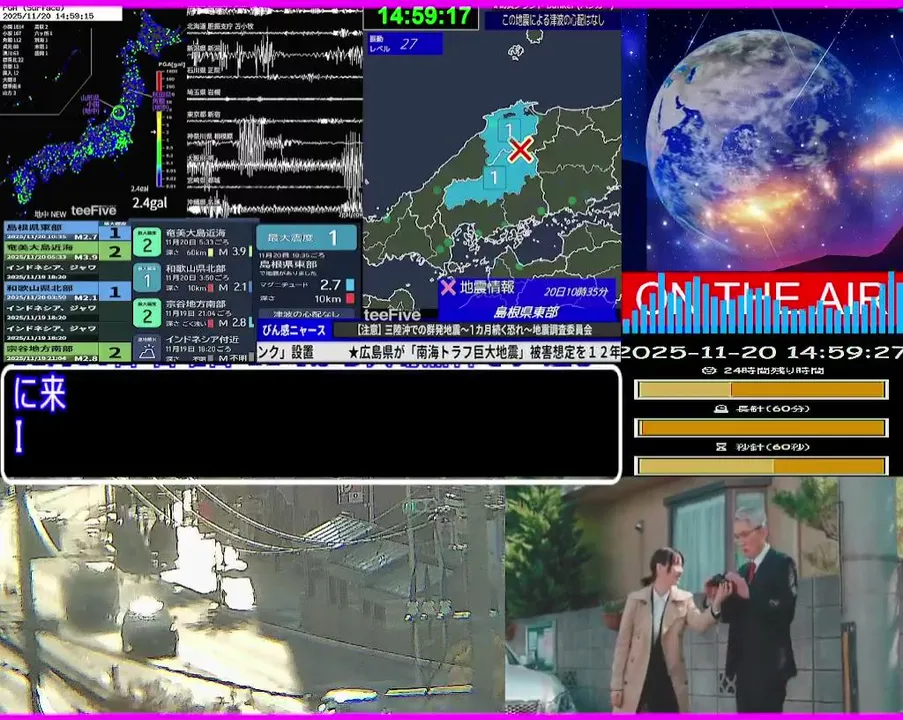Click the びん感ニュース label
Image resolution: width=903 pixels, height=720 pixels.
294,330
